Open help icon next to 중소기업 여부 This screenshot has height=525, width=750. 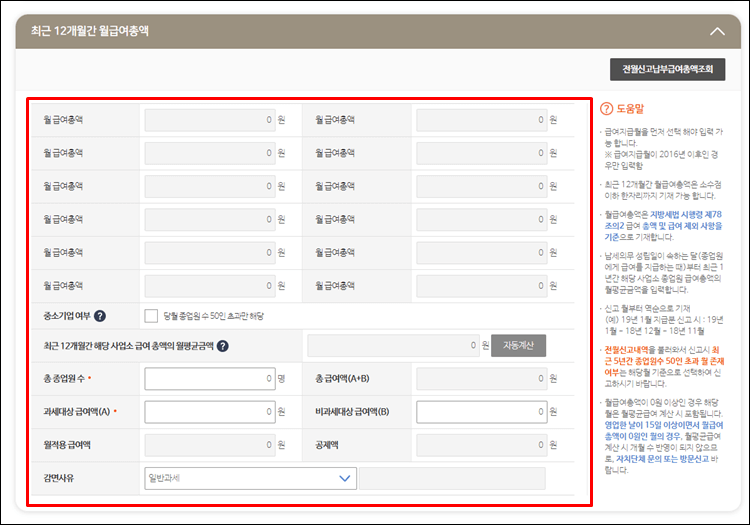(x=100, y=316)
